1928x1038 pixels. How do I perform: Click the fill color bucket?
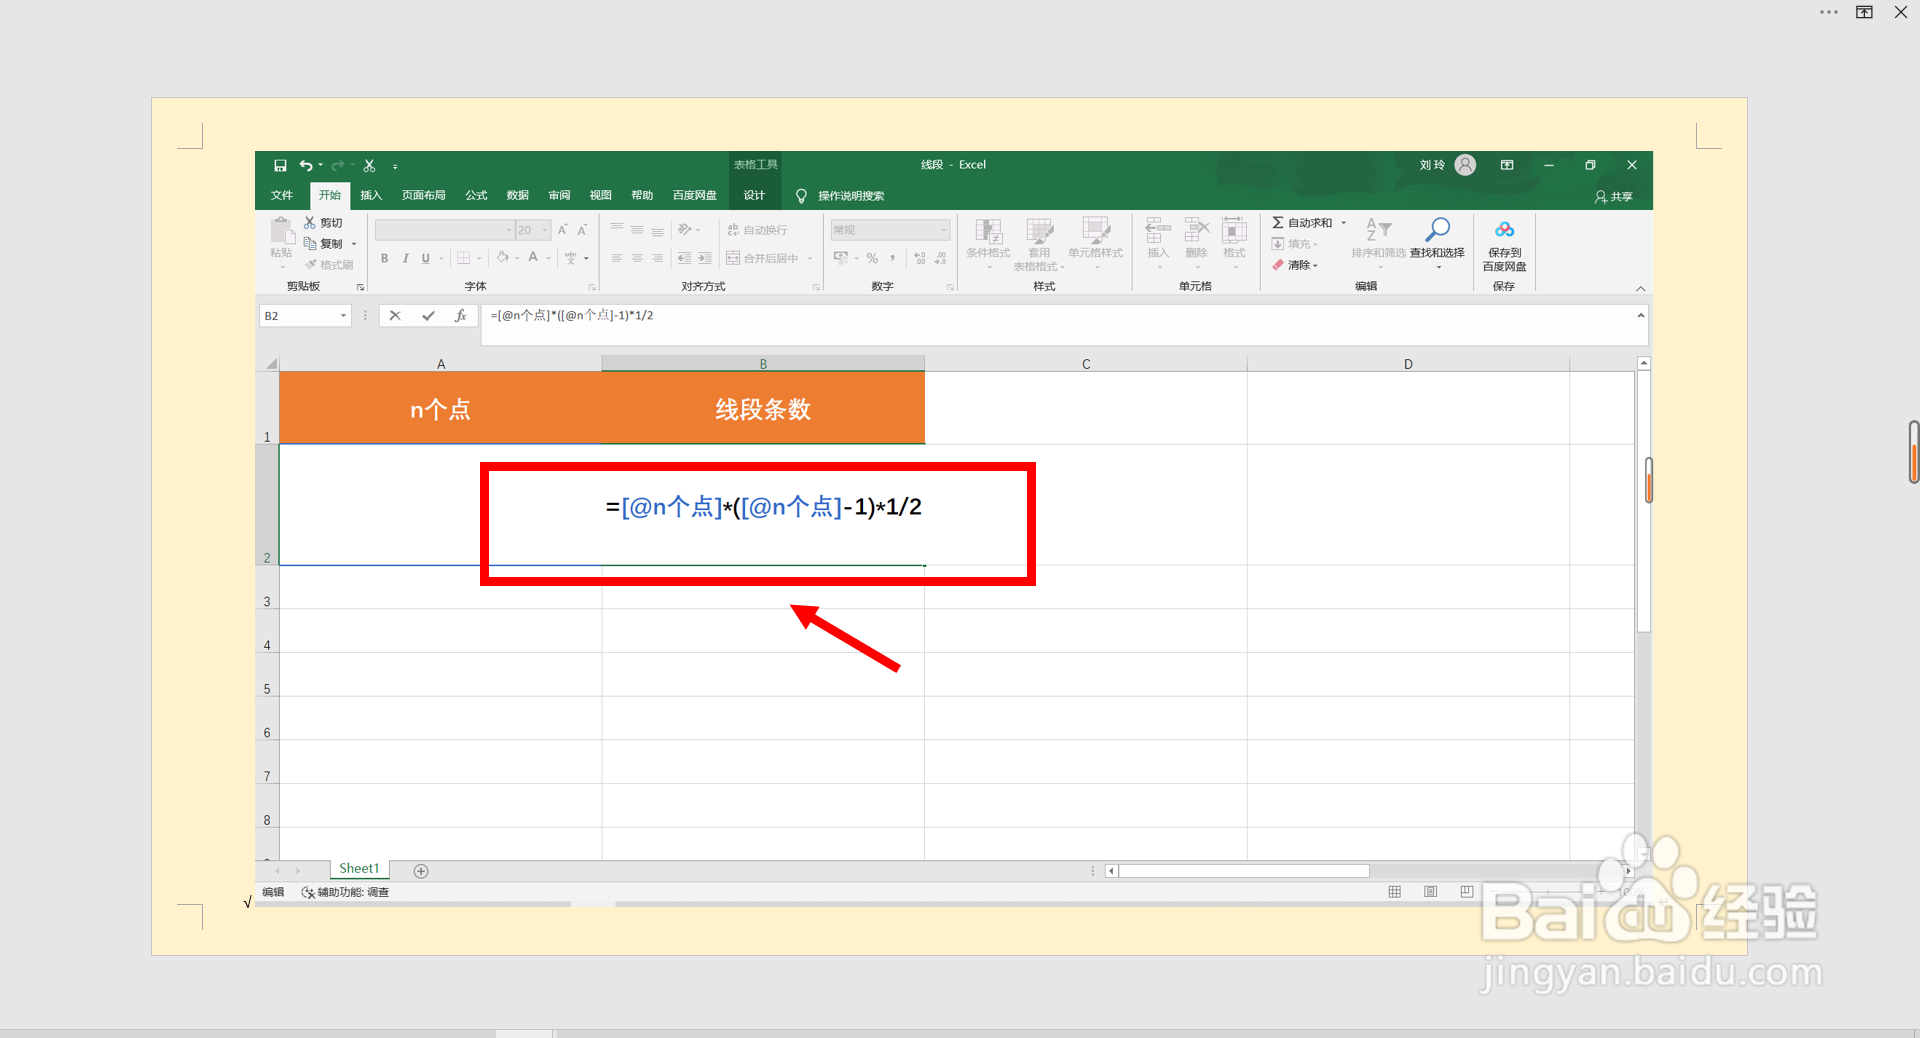(503, 258)
